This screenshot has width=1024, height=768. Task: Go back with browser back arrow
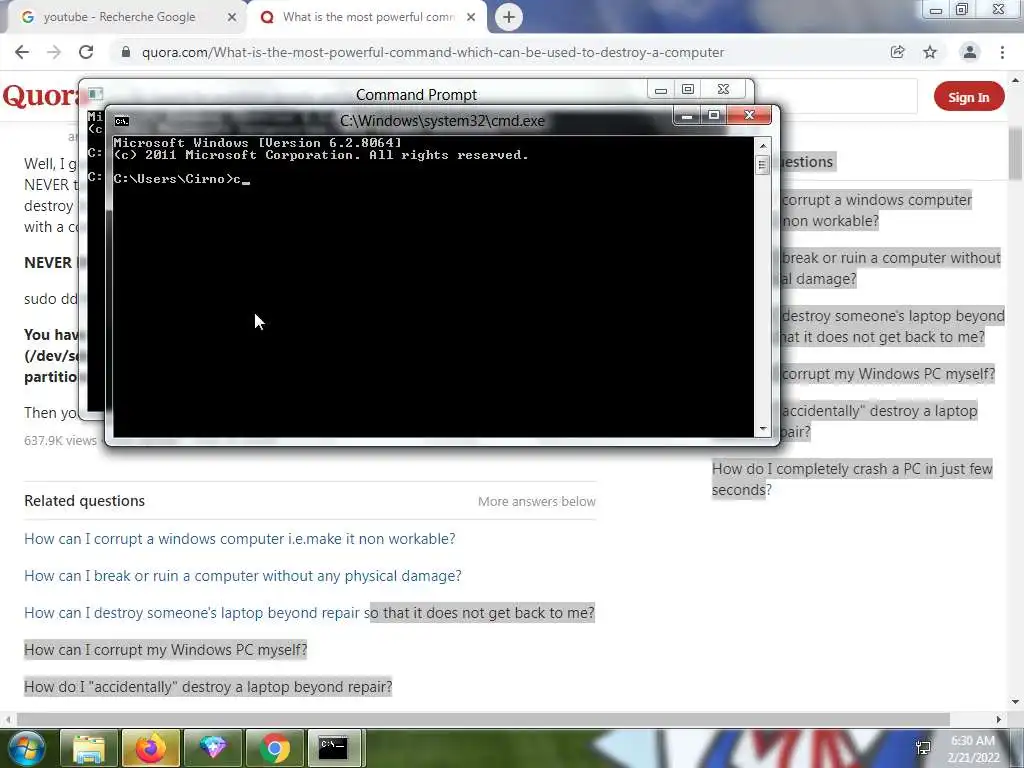click(x=22, y=52)
